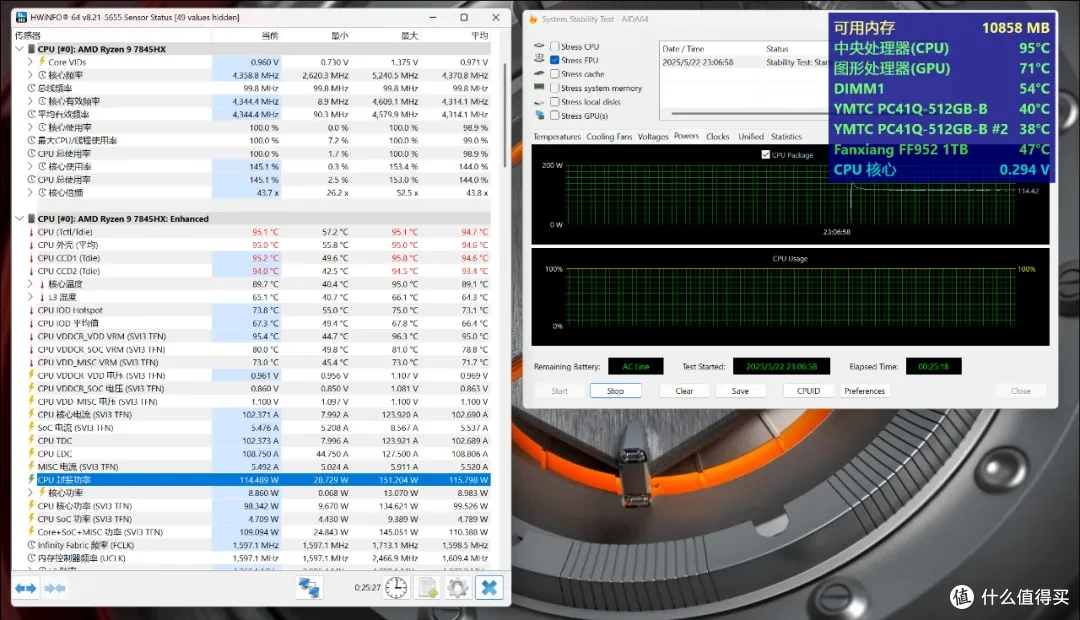Image resolution: width=1080 pixels, height=620 pixels.
Task: Select the log entry 2025/5/22 23:06:58
Action: tap(698, 62)
